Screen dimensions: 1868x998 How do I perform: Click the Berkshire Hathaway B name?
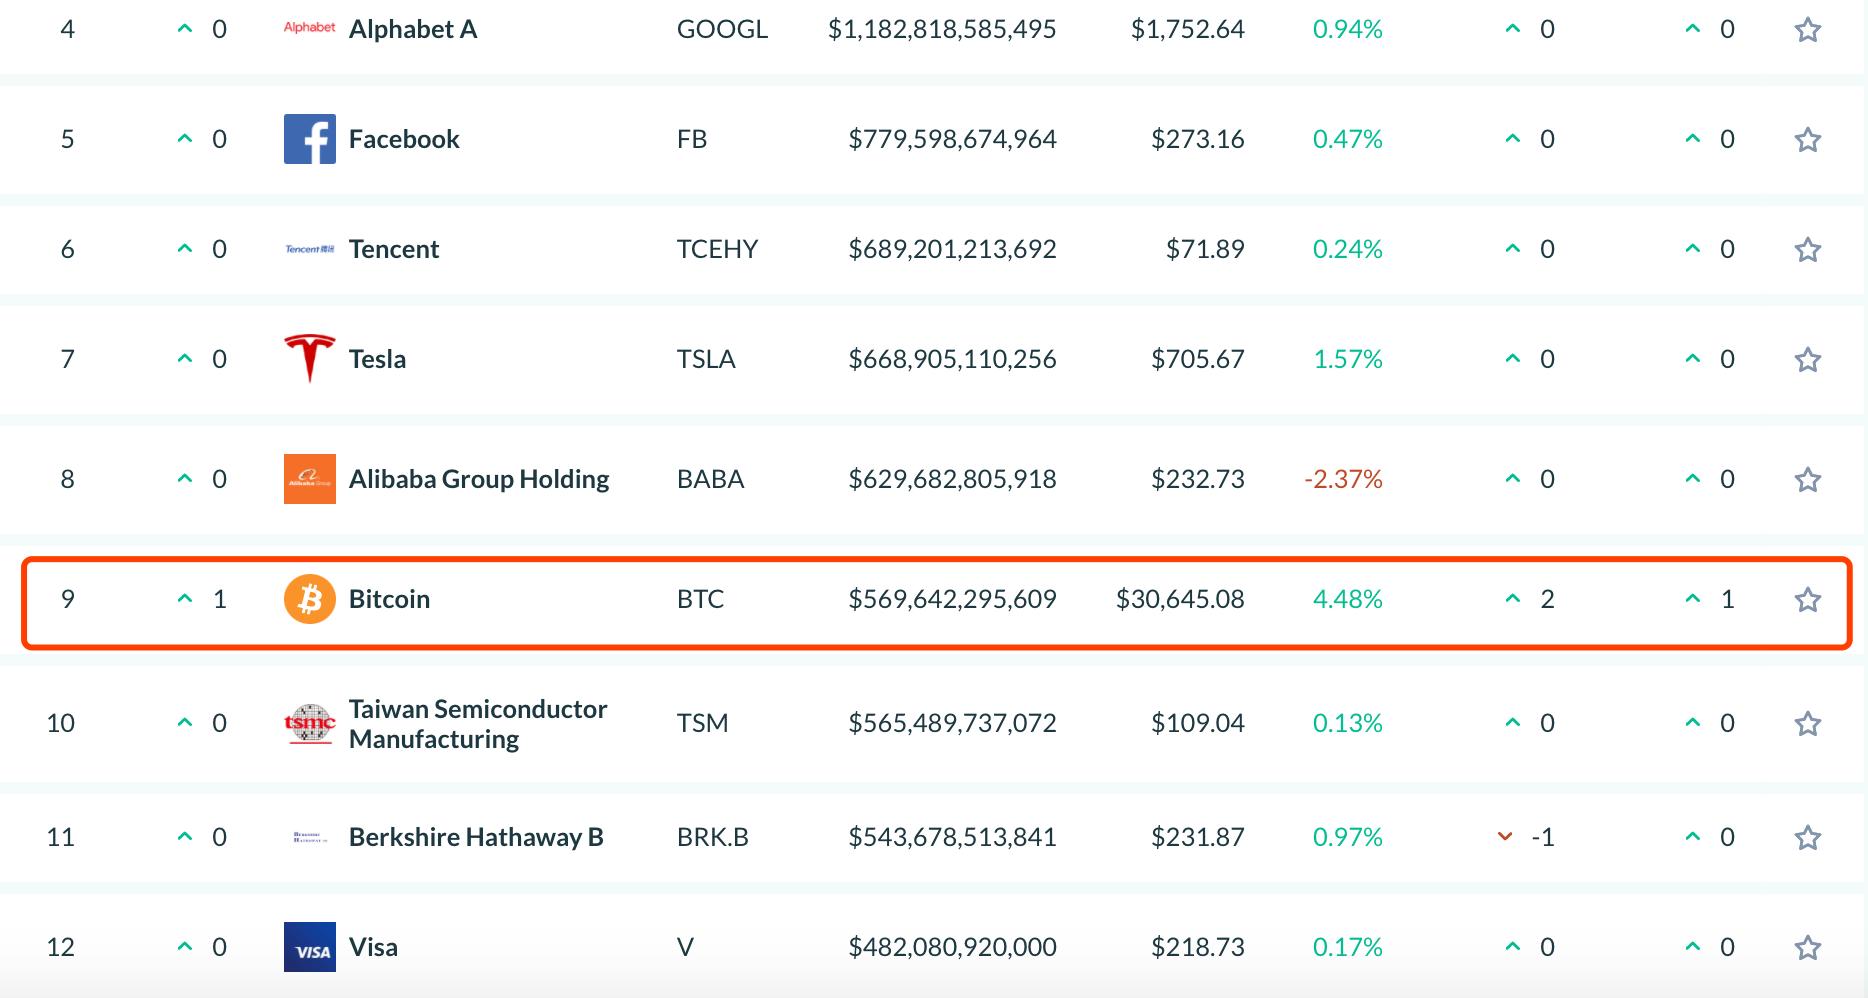476,837
